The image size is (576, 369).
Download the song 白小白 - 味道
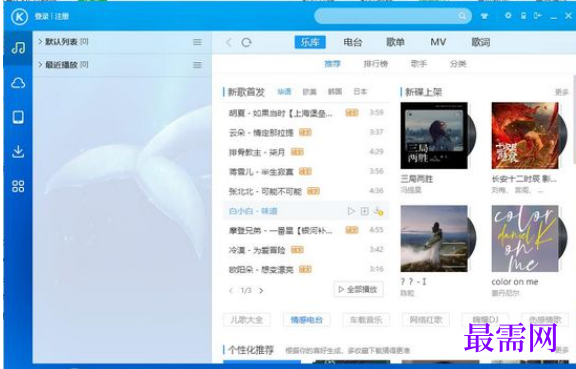378,211
